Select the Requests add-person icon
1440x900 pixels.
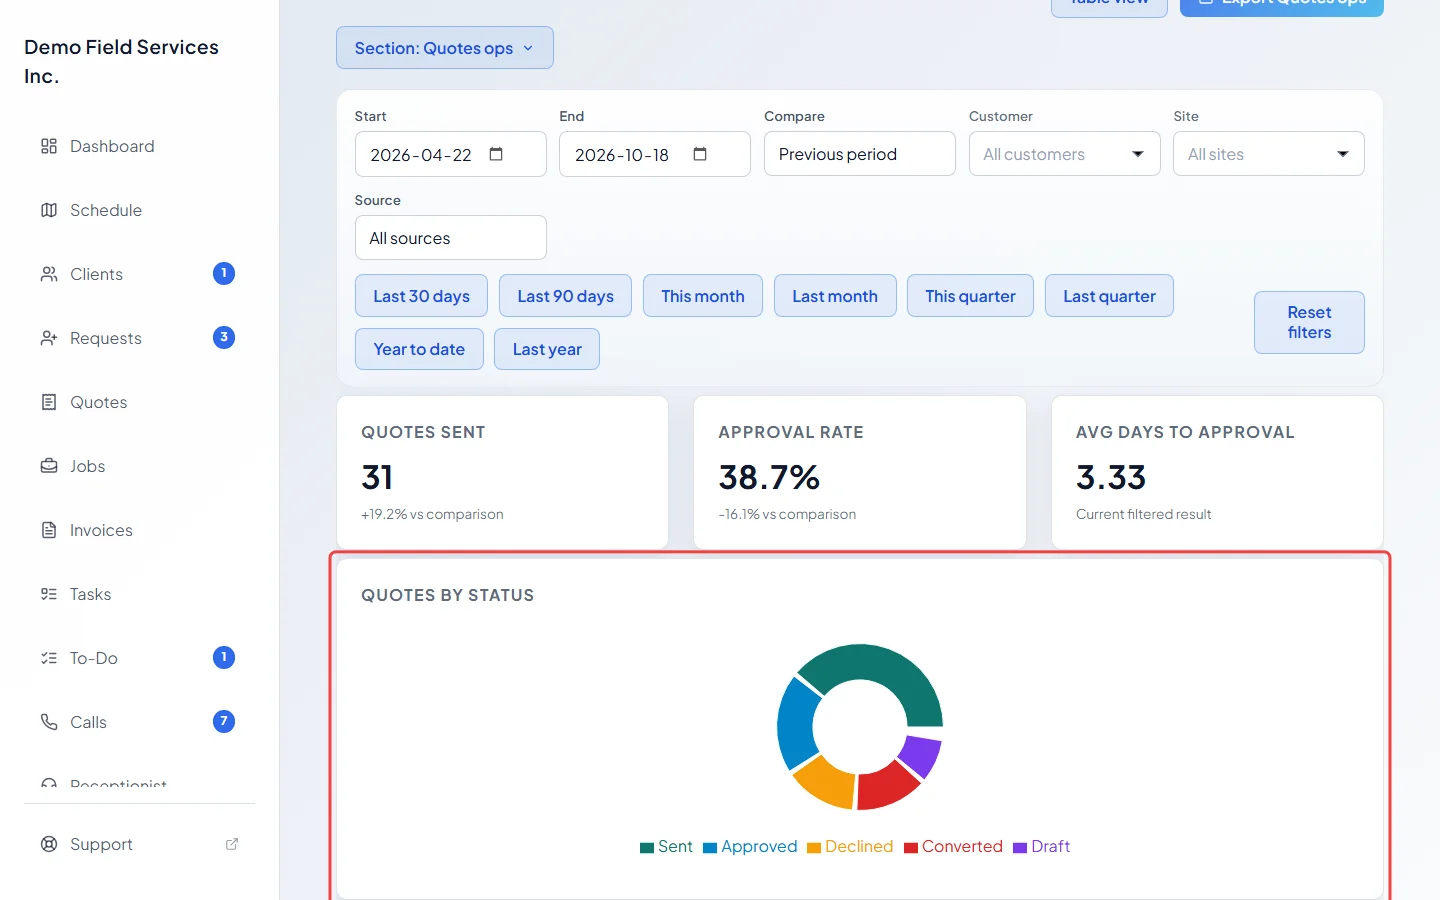pyautogui.click(x=49, y=338)
